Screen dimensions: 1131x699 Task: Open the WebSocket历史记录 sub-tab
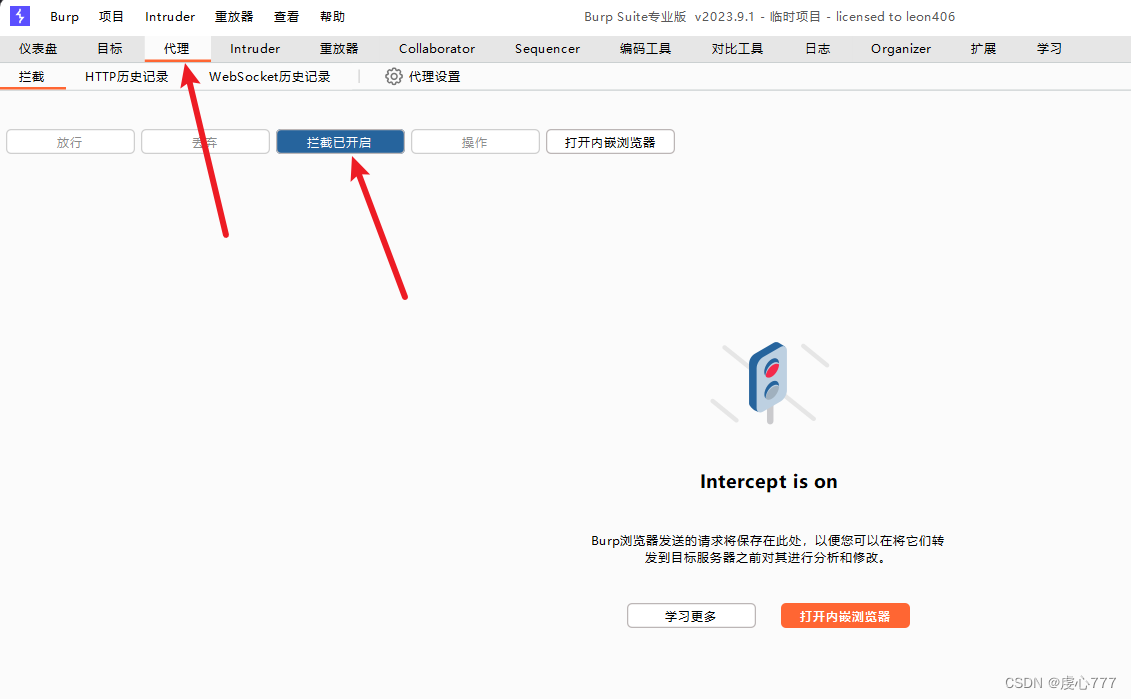[268, 76]
